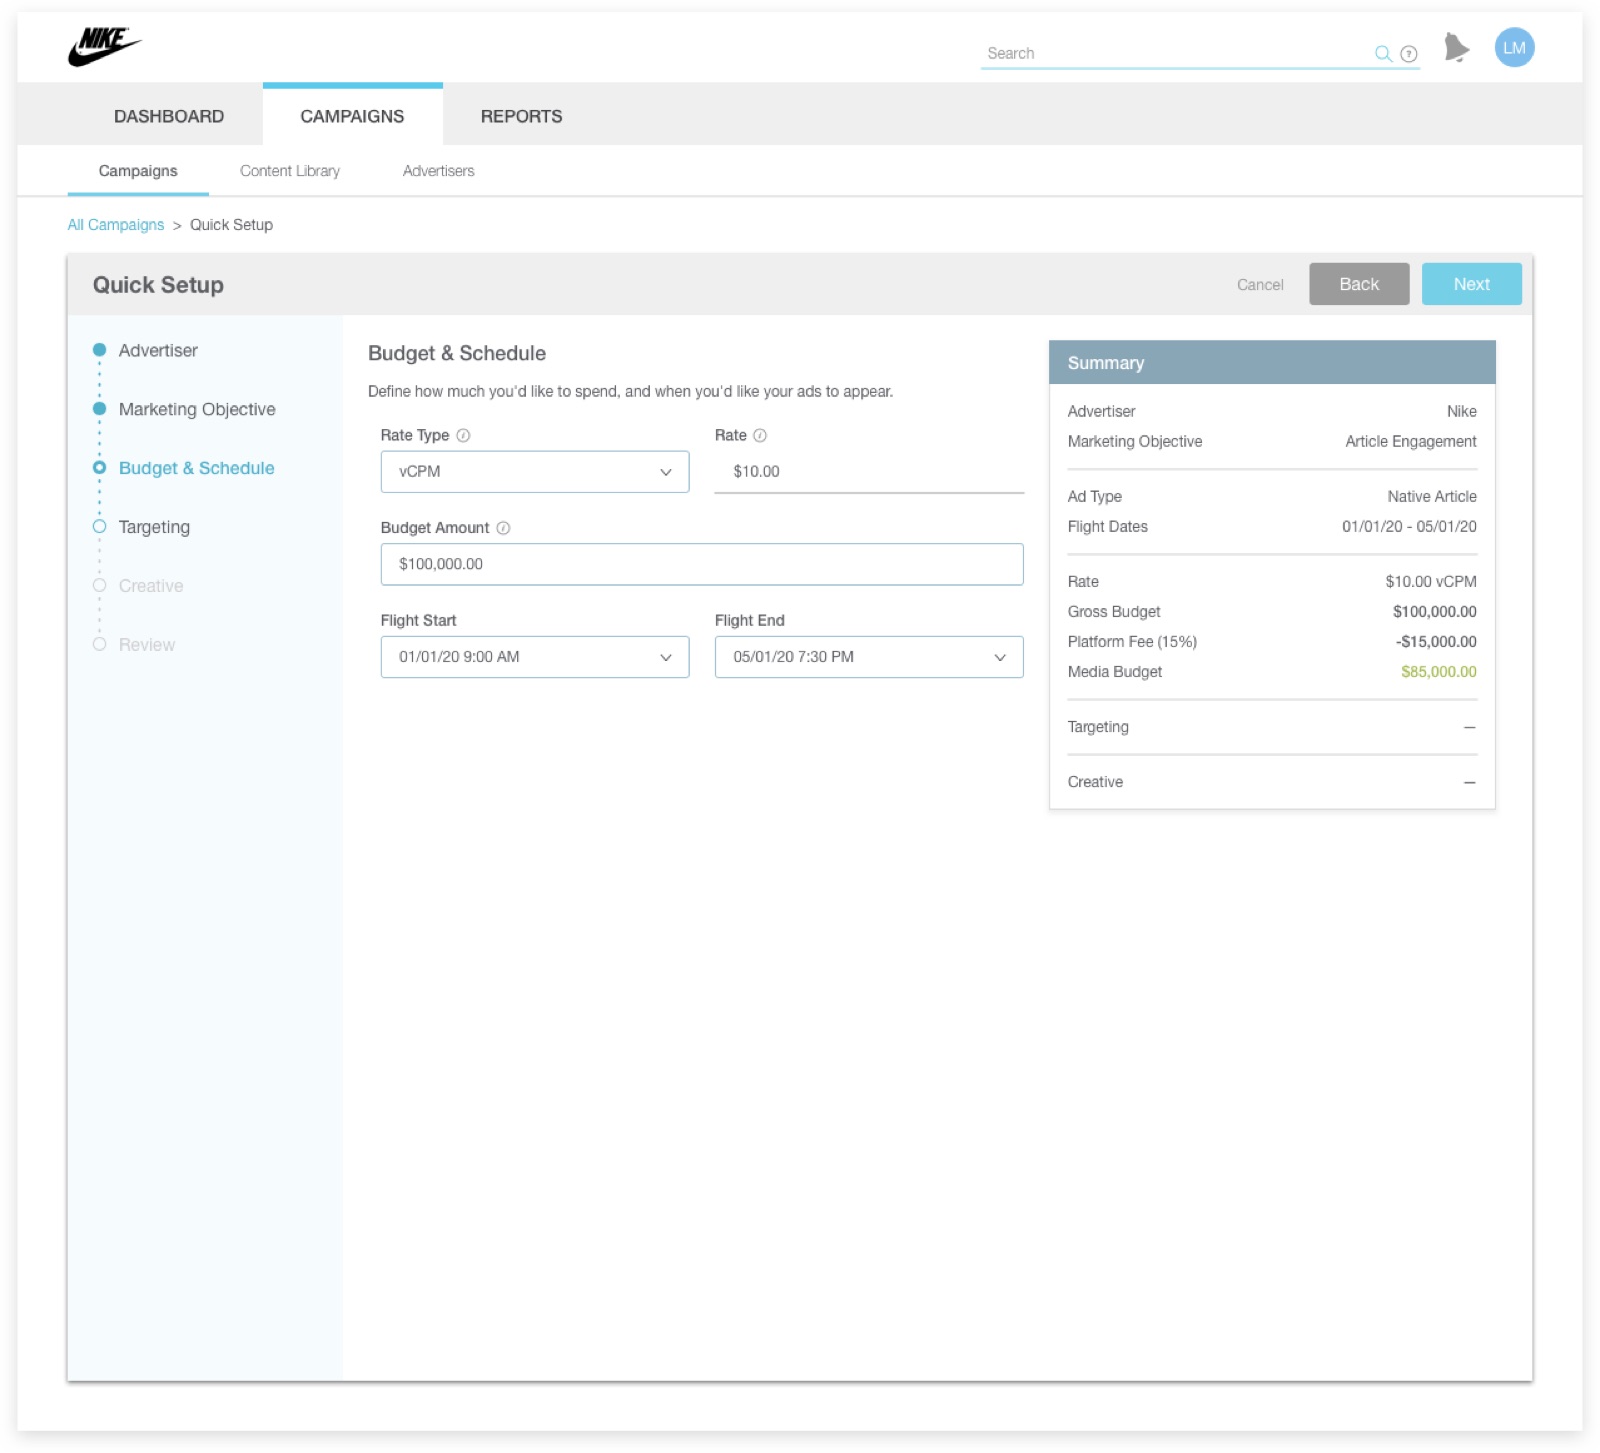Switch to the REPORTS tab
1600x1453 pixels.
pyautogui.click(x=521, y=116)
